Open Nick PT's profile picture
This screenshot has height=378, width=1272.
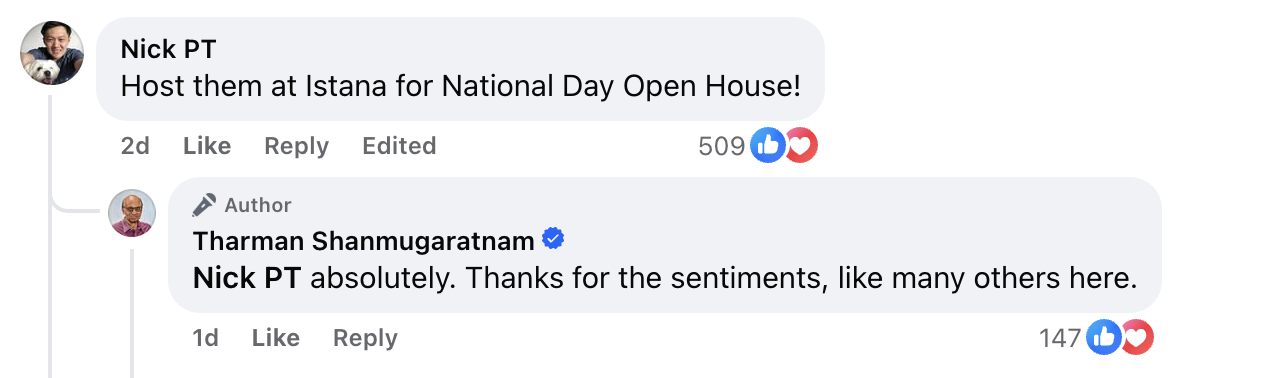coord(52,52)
